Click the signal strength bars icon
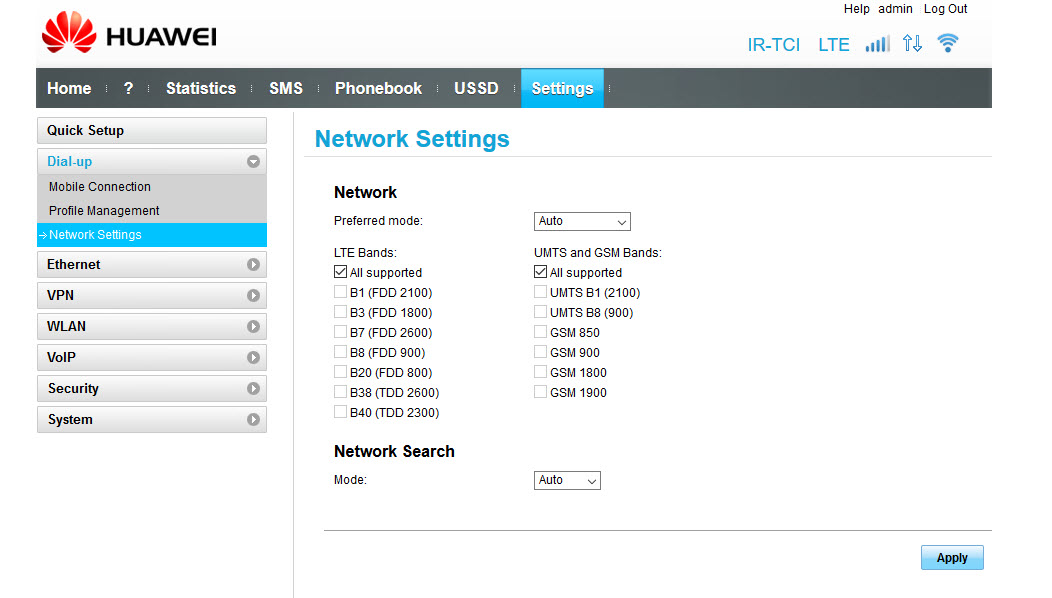 (877, 44)
